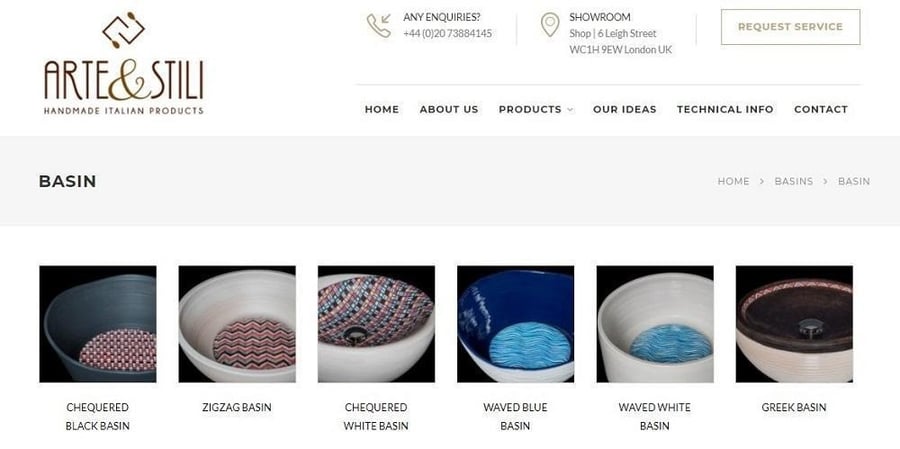Image resolution: width=900 pixels, height=449 pixels.
Task: Open the Our Ideas menu item
Action: pyautogui.click(x=624, y=109)
